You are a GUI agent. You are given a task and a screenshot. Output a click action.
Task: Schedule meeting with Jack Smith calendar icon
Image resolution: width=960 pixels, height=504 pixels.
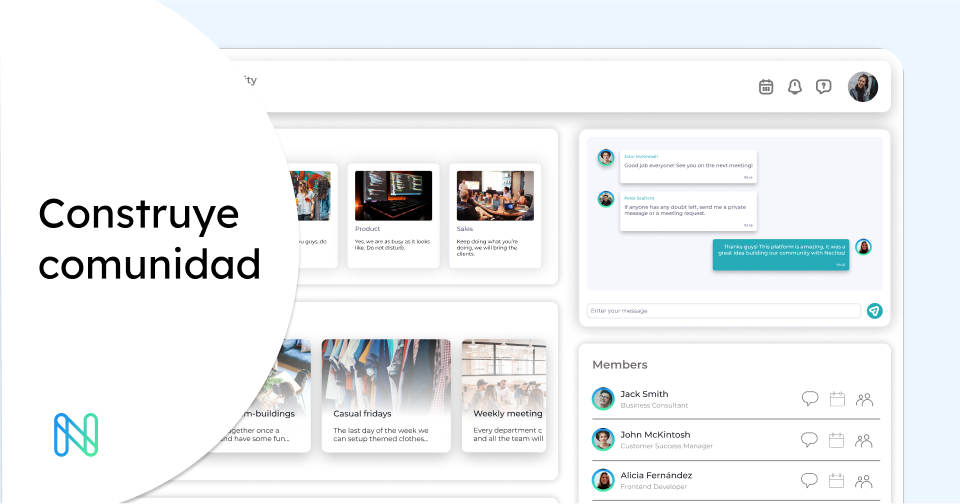[837, 399]
